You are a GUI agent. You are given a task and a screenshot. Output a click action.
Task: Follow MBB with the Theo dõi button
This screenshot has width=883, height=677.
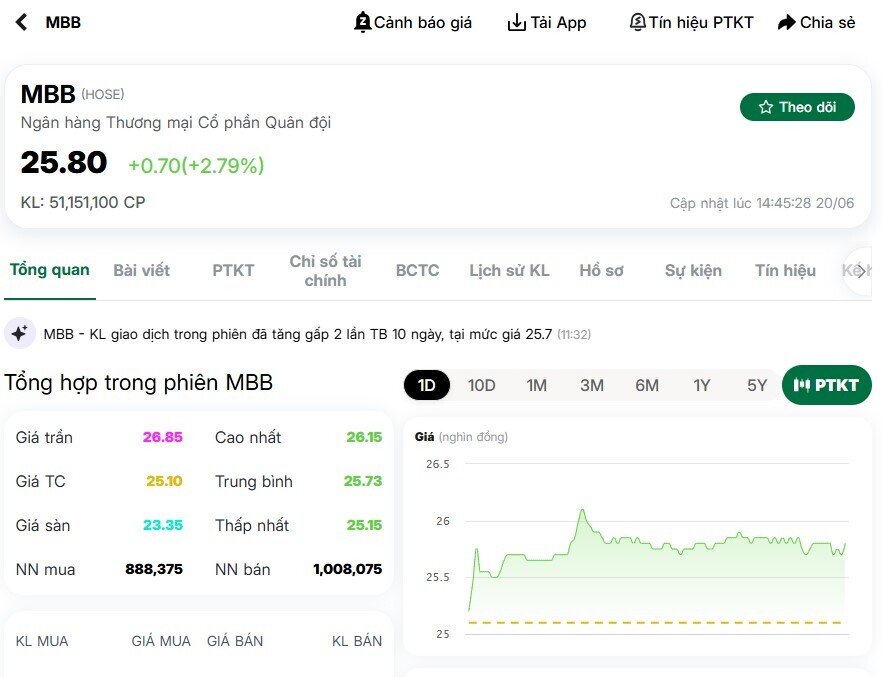click(797, 107)
